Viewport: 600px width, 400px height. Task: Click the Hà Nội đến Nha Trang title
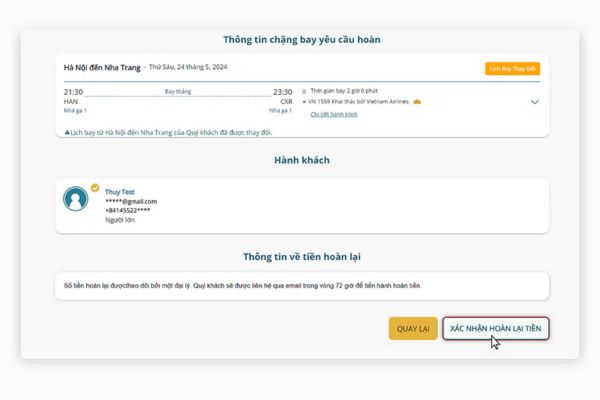tap(102, 68)
